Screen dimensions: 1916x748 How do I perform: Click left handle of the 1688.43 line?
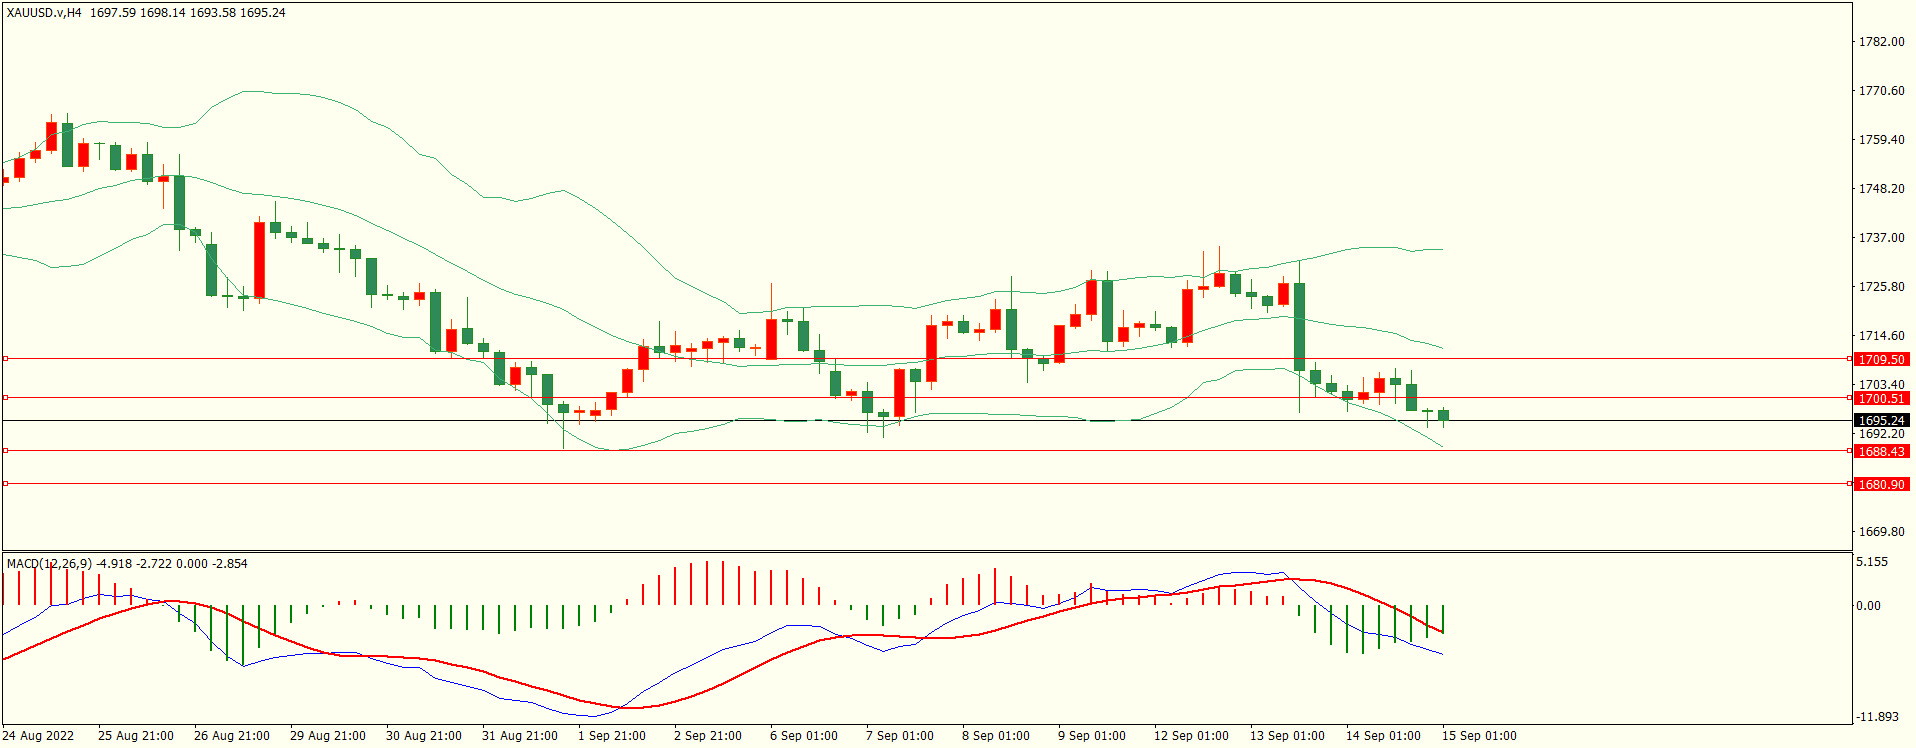click(x=5, y=451)
